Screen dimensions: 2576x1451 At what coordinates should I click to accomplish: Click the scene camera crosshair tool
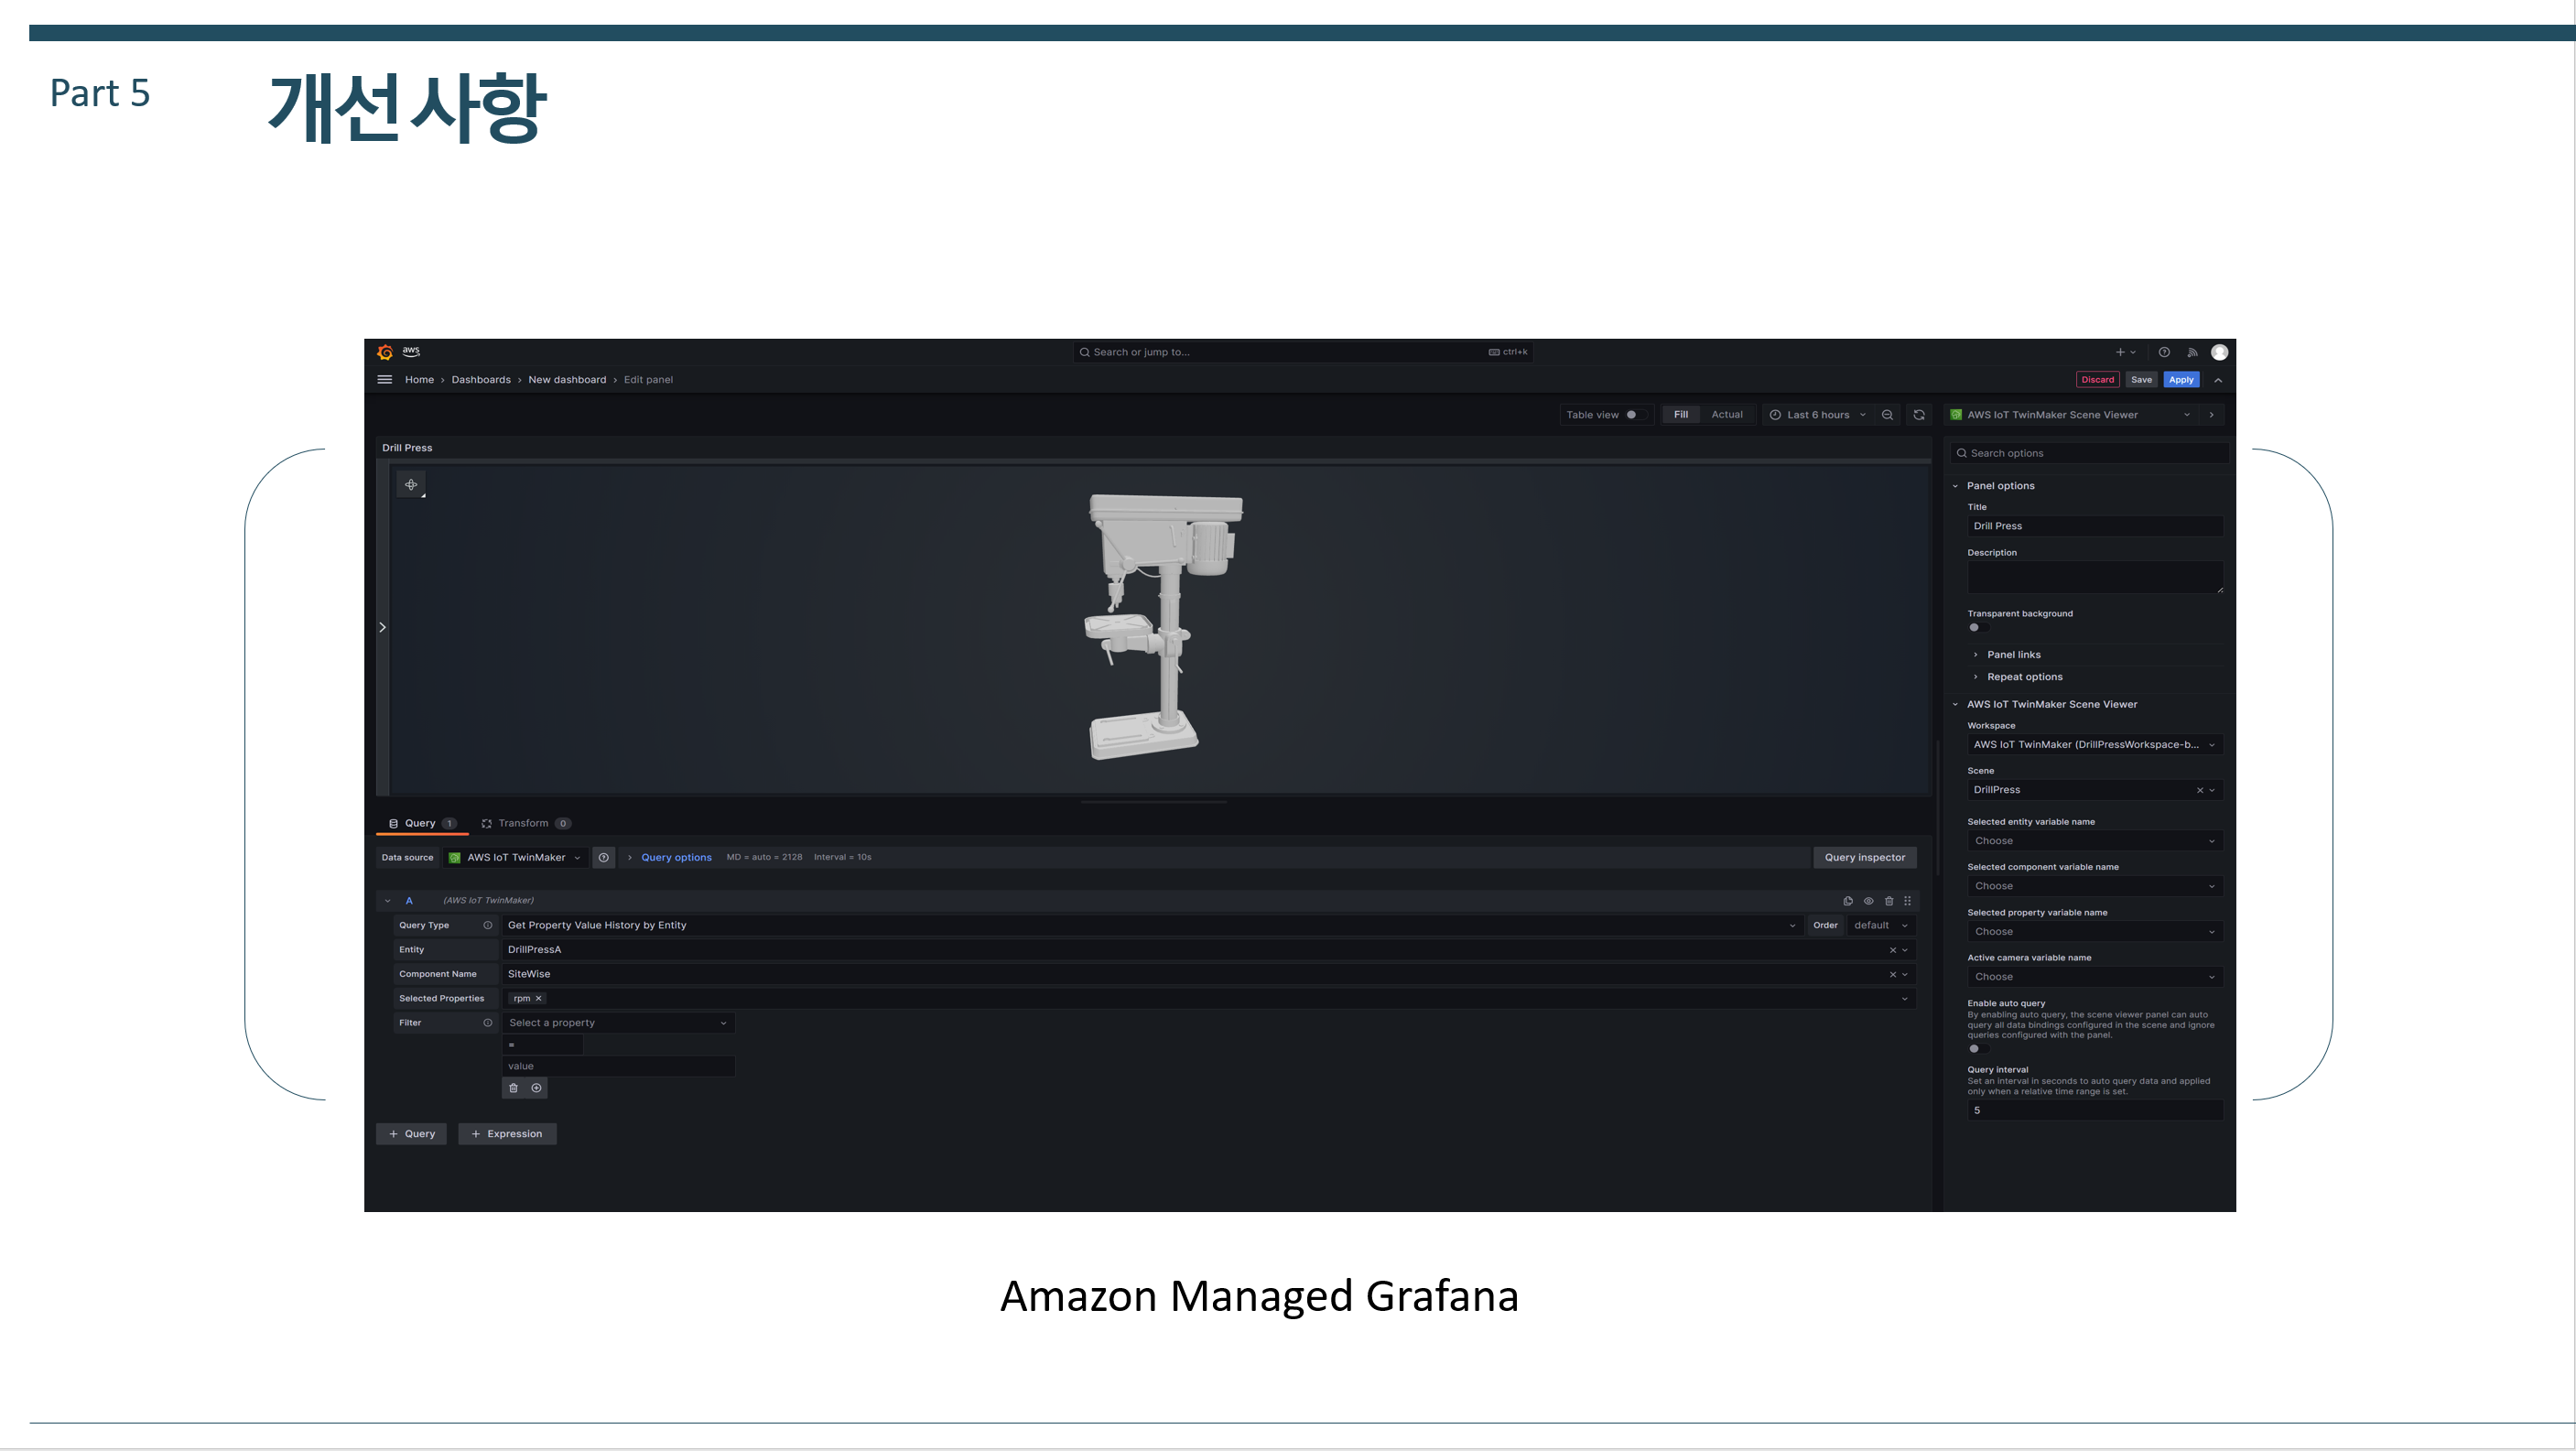coord(411,485)
